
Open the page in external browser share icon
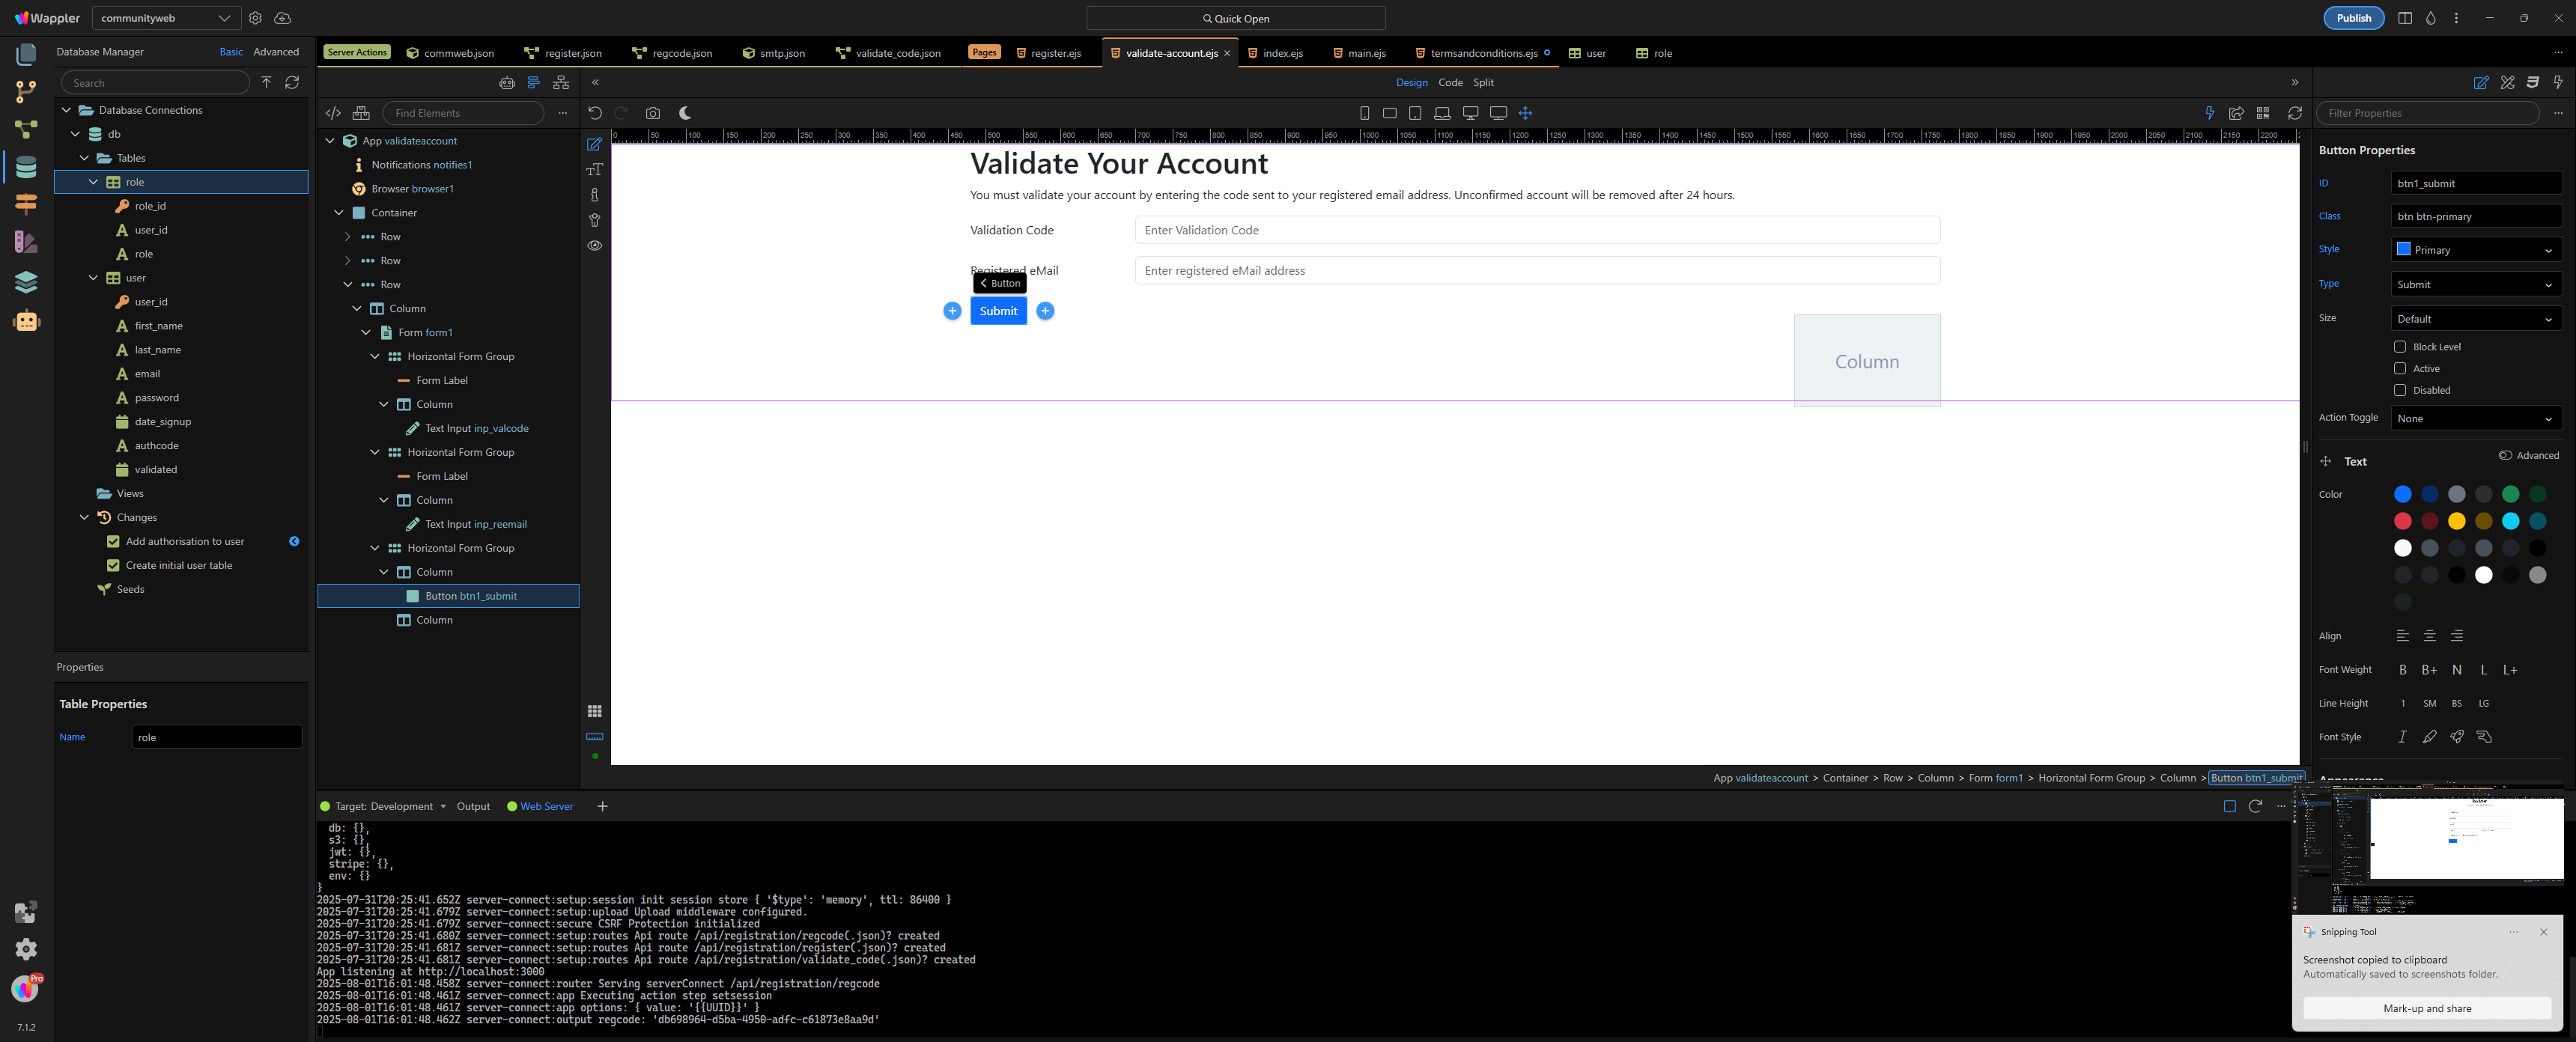coord(2237,113)
